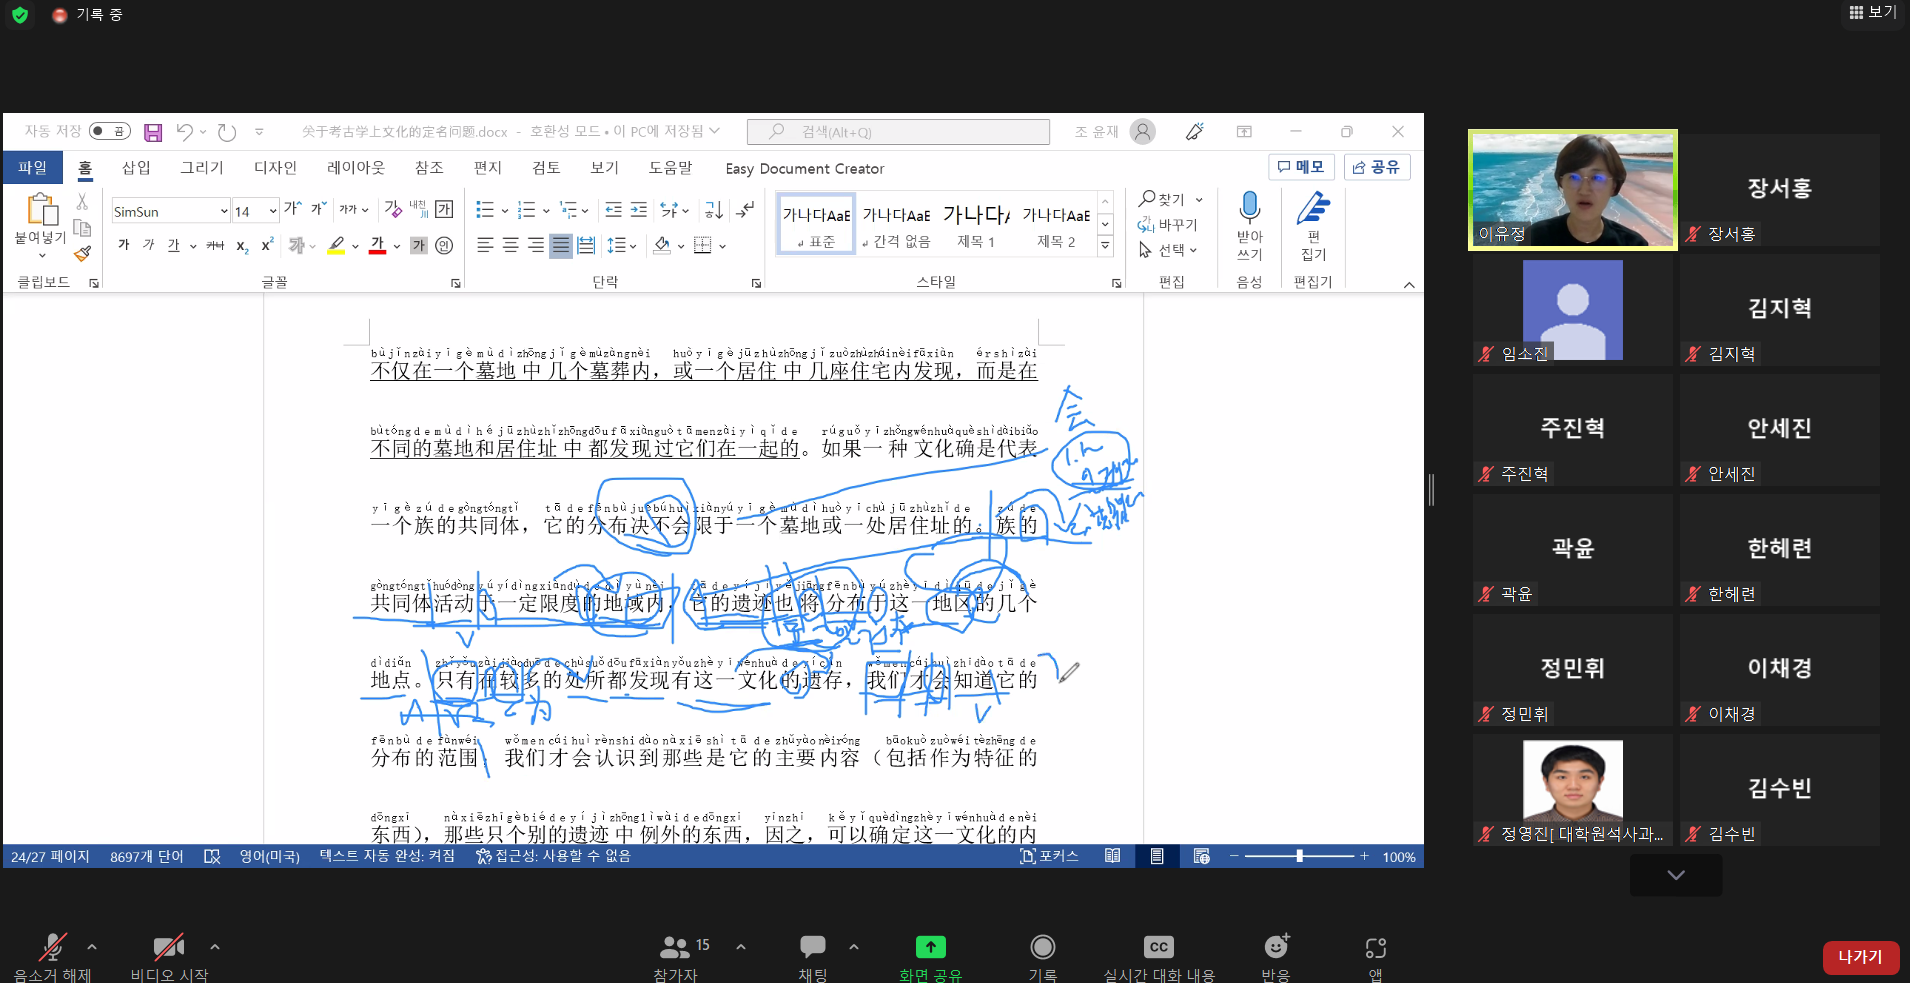
Task: Open the Zoom chat panel icon
Action: (812, 947)
